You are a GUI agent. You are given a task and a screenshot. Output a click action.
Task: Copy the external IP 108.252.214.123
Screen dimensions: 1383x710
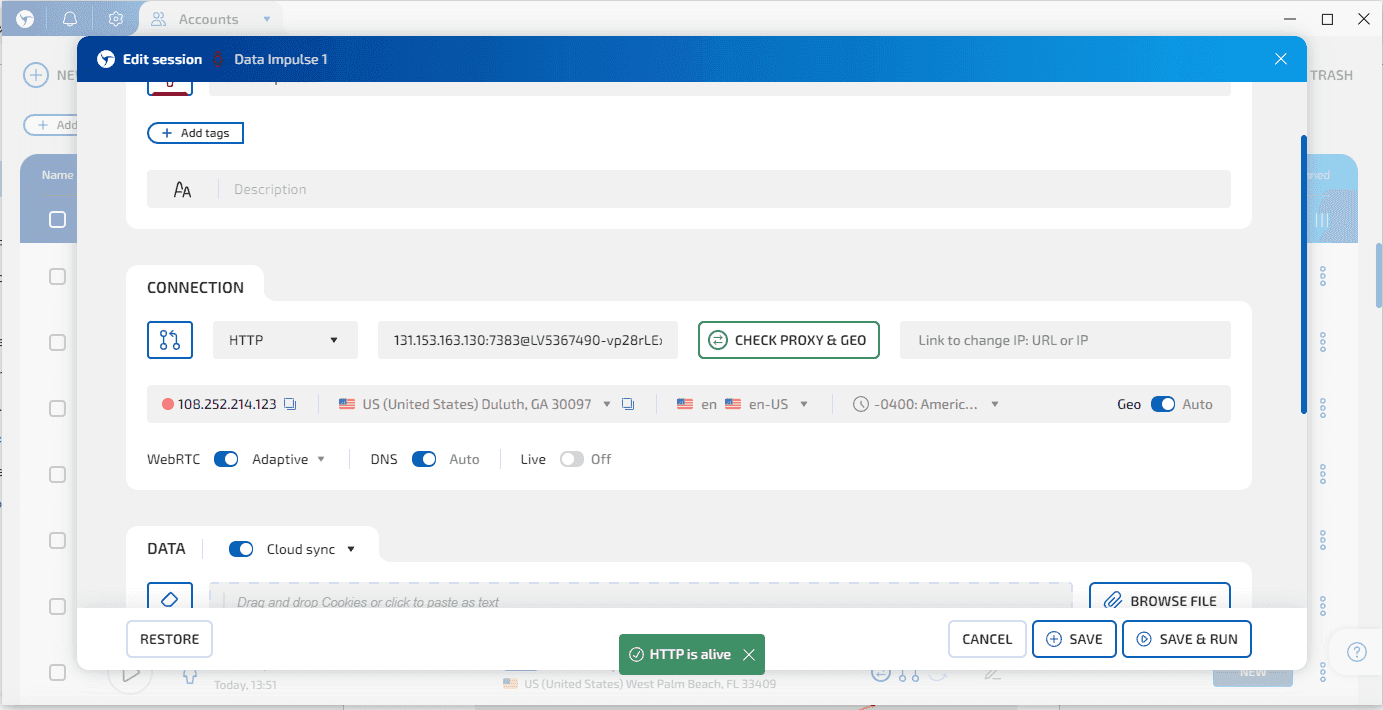pyautogui.click(x=290, y=402)
